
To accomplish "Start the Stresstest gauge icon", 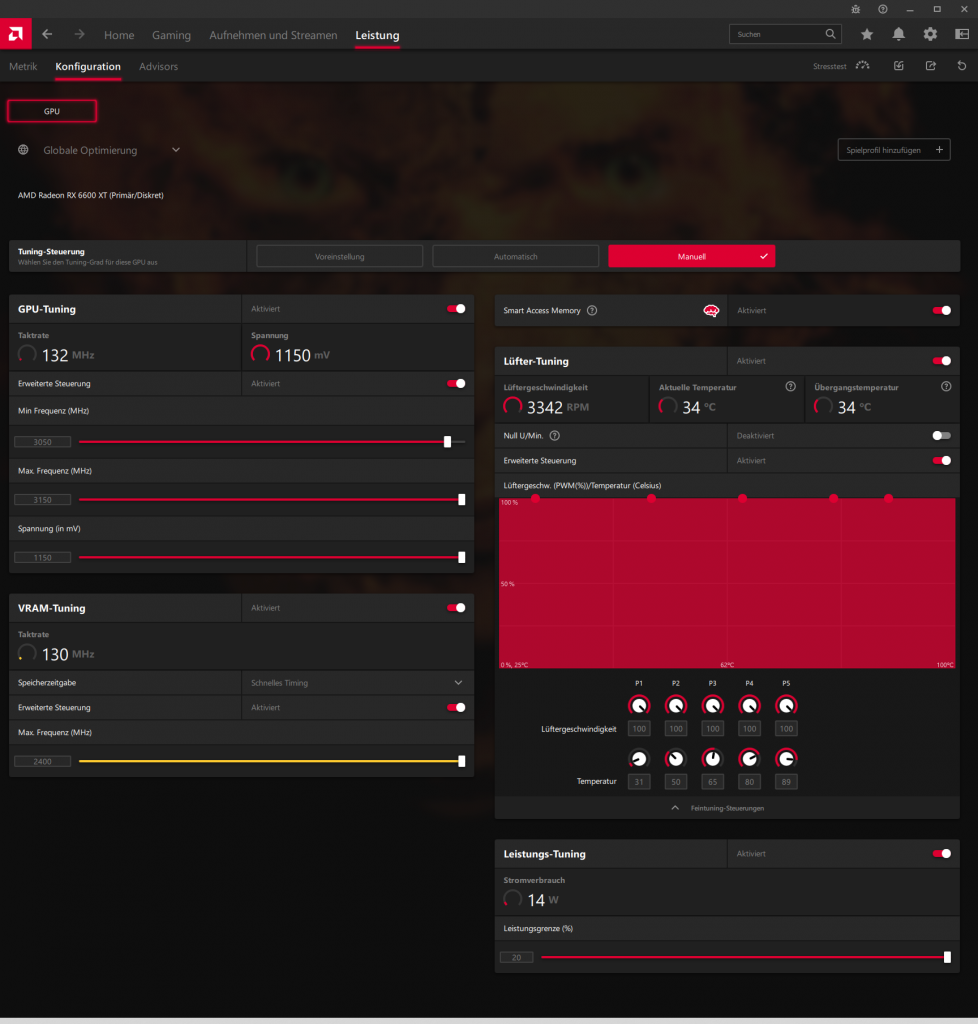I will pyautogui.click(x=862, y=65).
